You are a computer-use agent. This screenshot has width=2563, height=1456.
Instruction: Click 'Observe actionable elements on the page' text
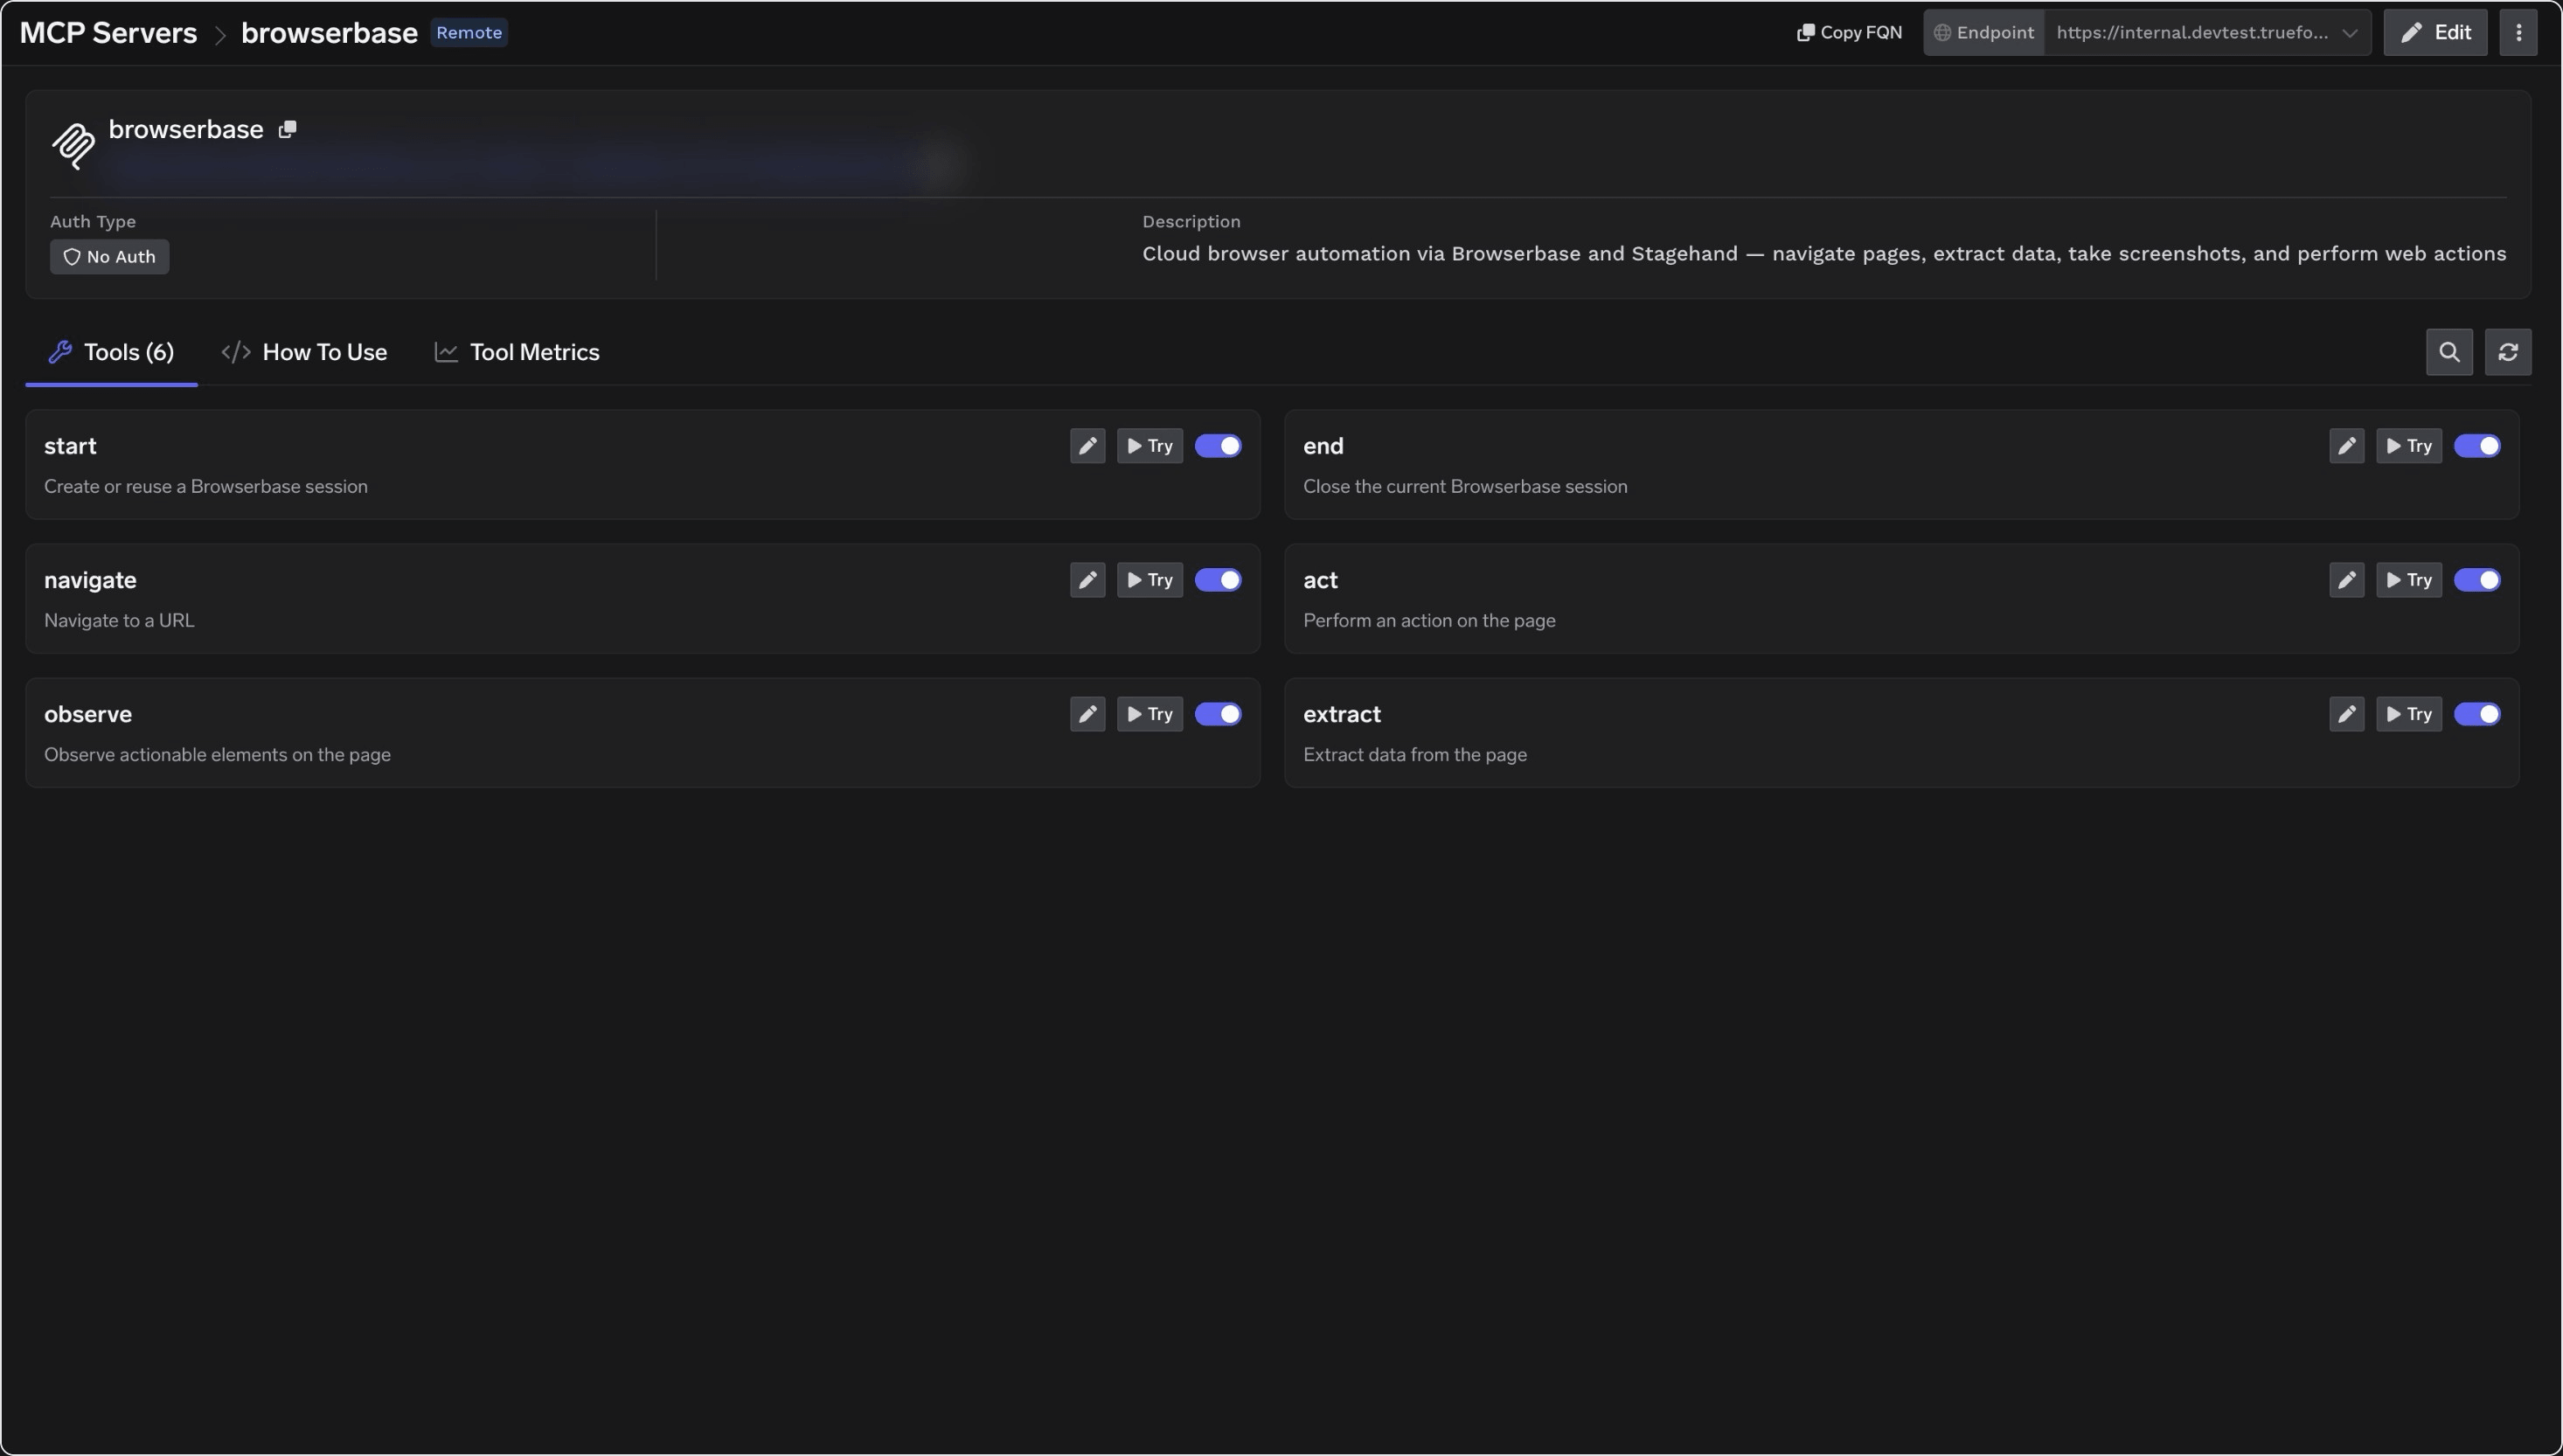[217, 754]
